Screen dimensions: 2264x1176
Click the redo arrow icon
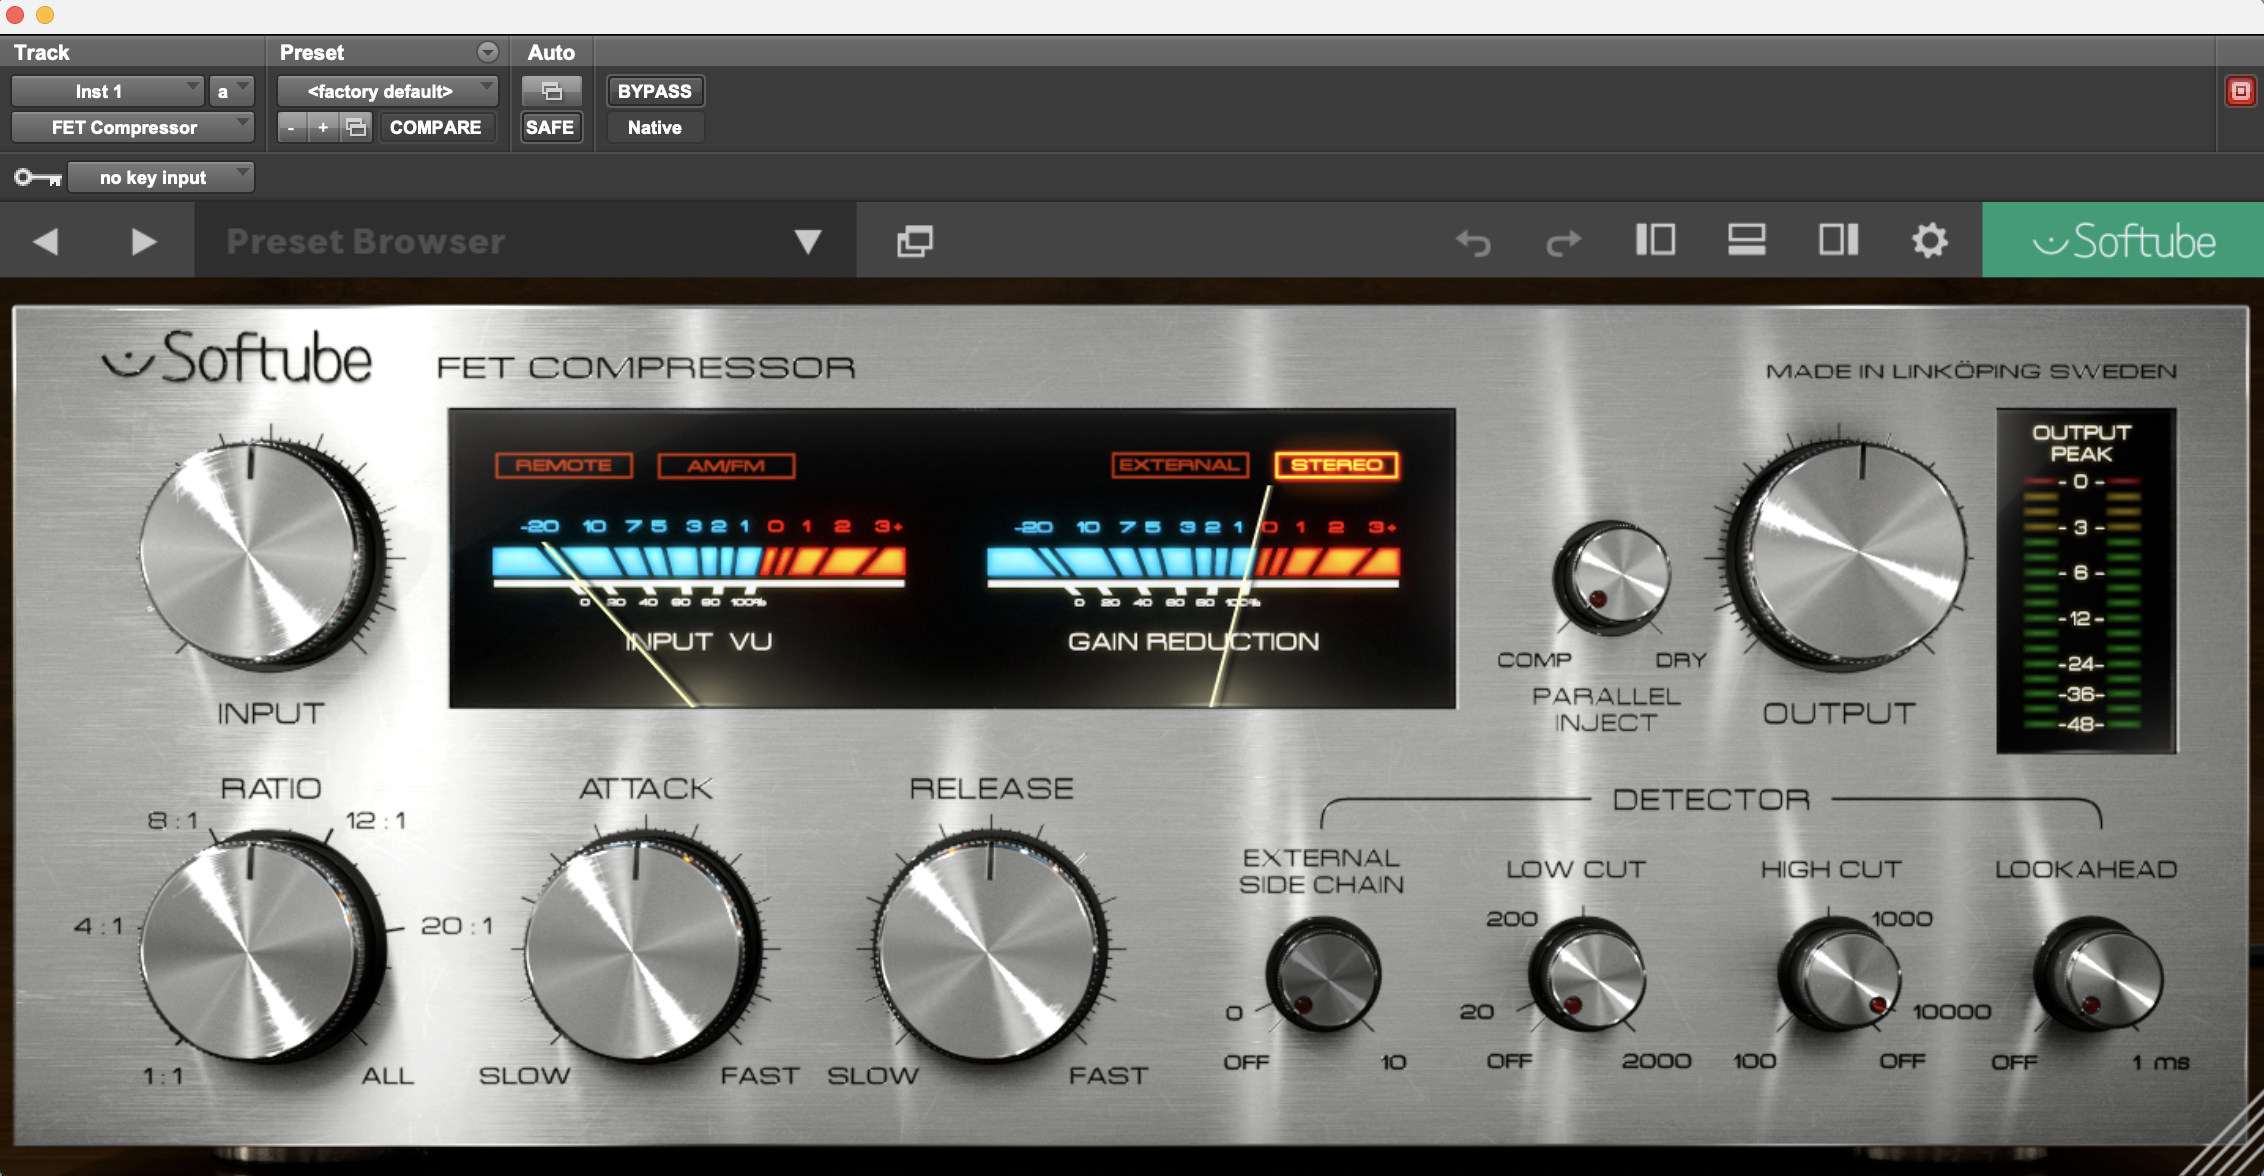tap(1563, 242)
